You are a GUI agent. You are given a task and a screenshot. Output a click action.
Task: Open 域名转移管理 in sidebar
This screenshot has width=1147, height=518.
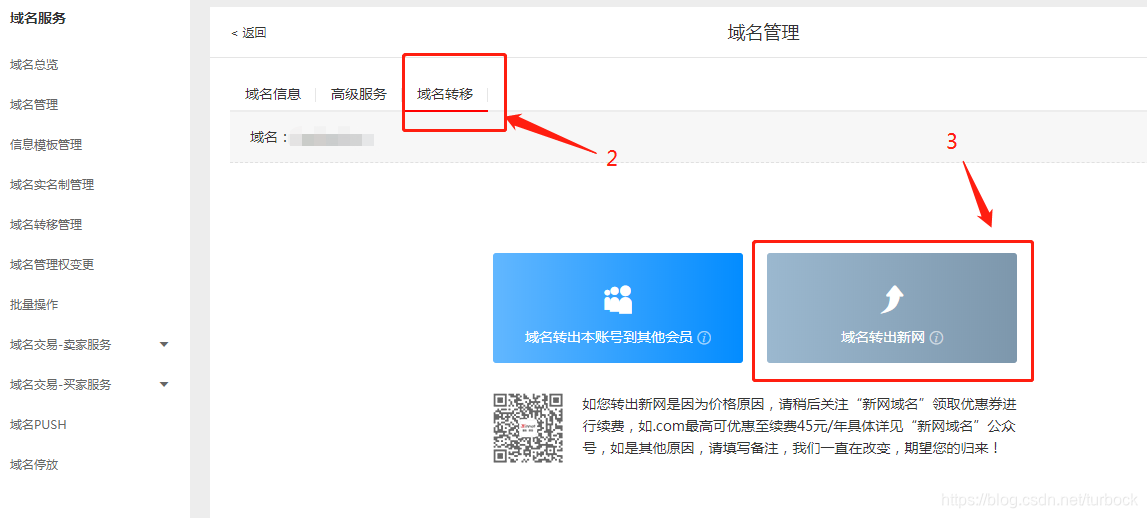46,225
